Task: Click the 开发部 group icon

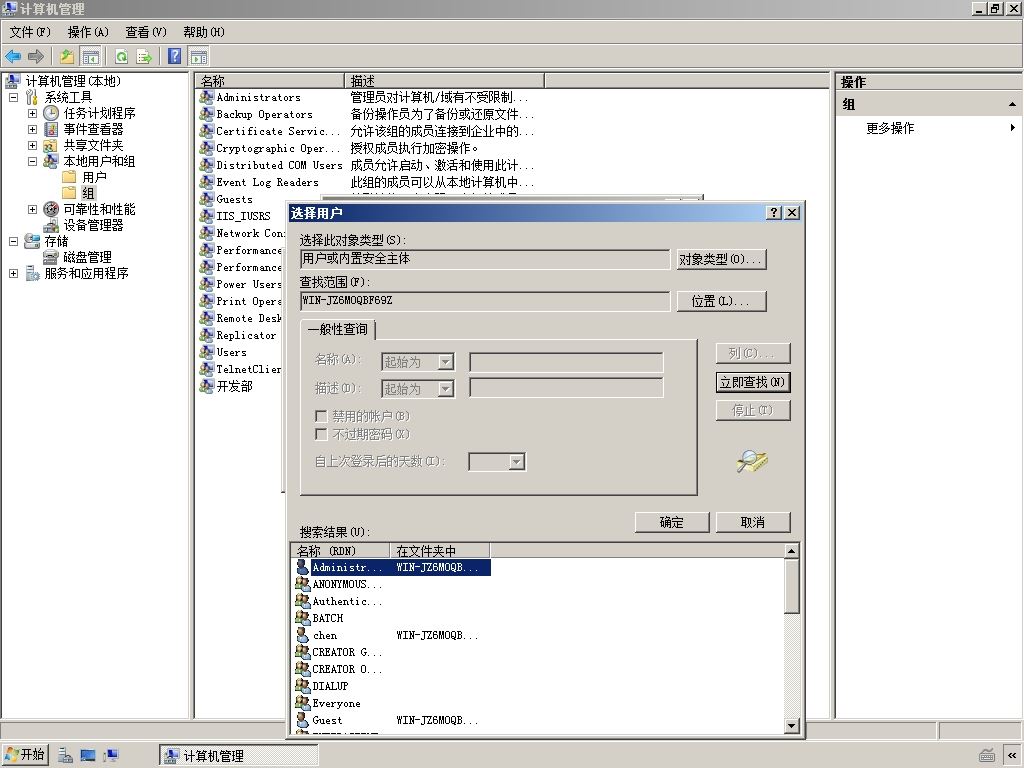Action: [206, 386]
